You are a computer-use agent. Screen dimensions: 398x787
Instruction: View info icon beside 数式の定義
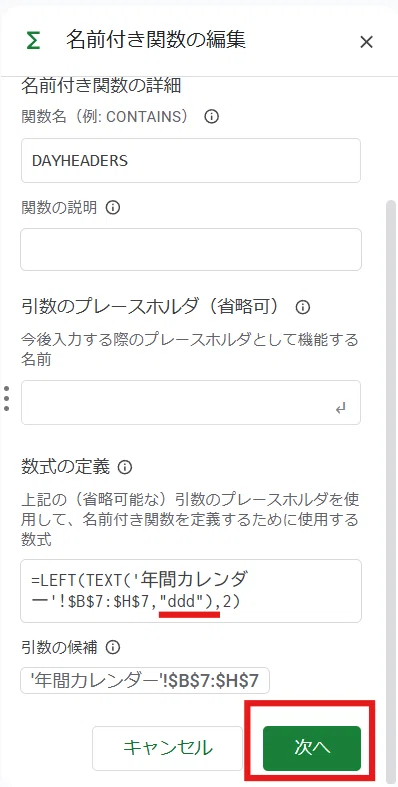coord(124,468)
